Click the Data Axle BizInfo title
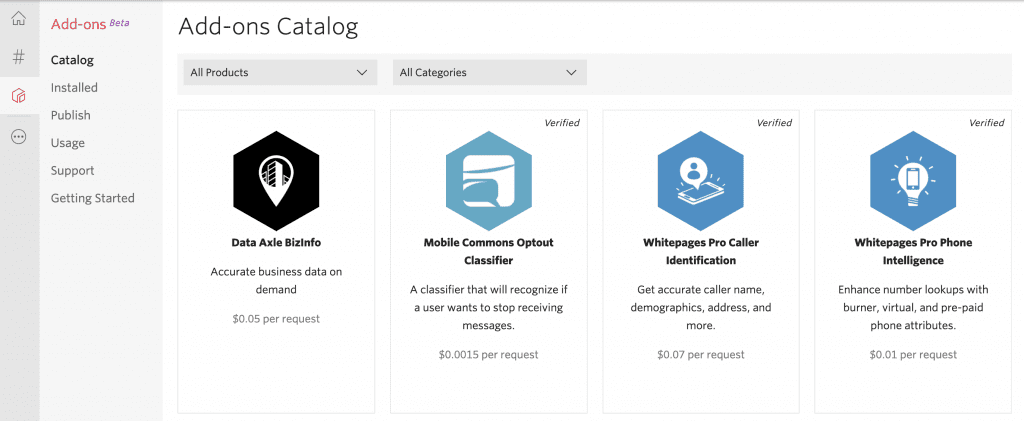The height and width of the screenshot is (421, 1024). coord(276,242)
